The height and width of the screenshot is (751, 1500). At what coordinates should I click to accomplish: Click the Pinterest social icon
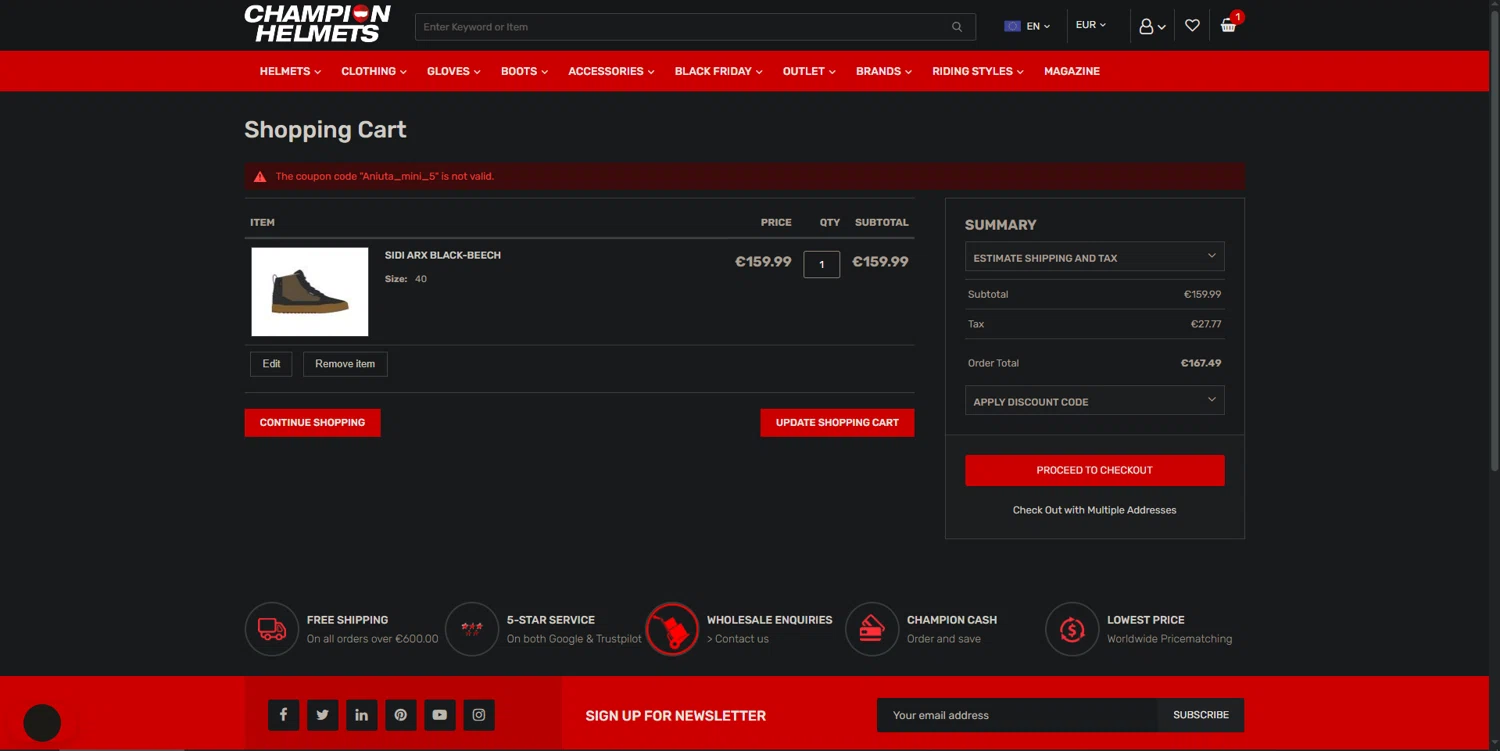(x=400, y=715)
